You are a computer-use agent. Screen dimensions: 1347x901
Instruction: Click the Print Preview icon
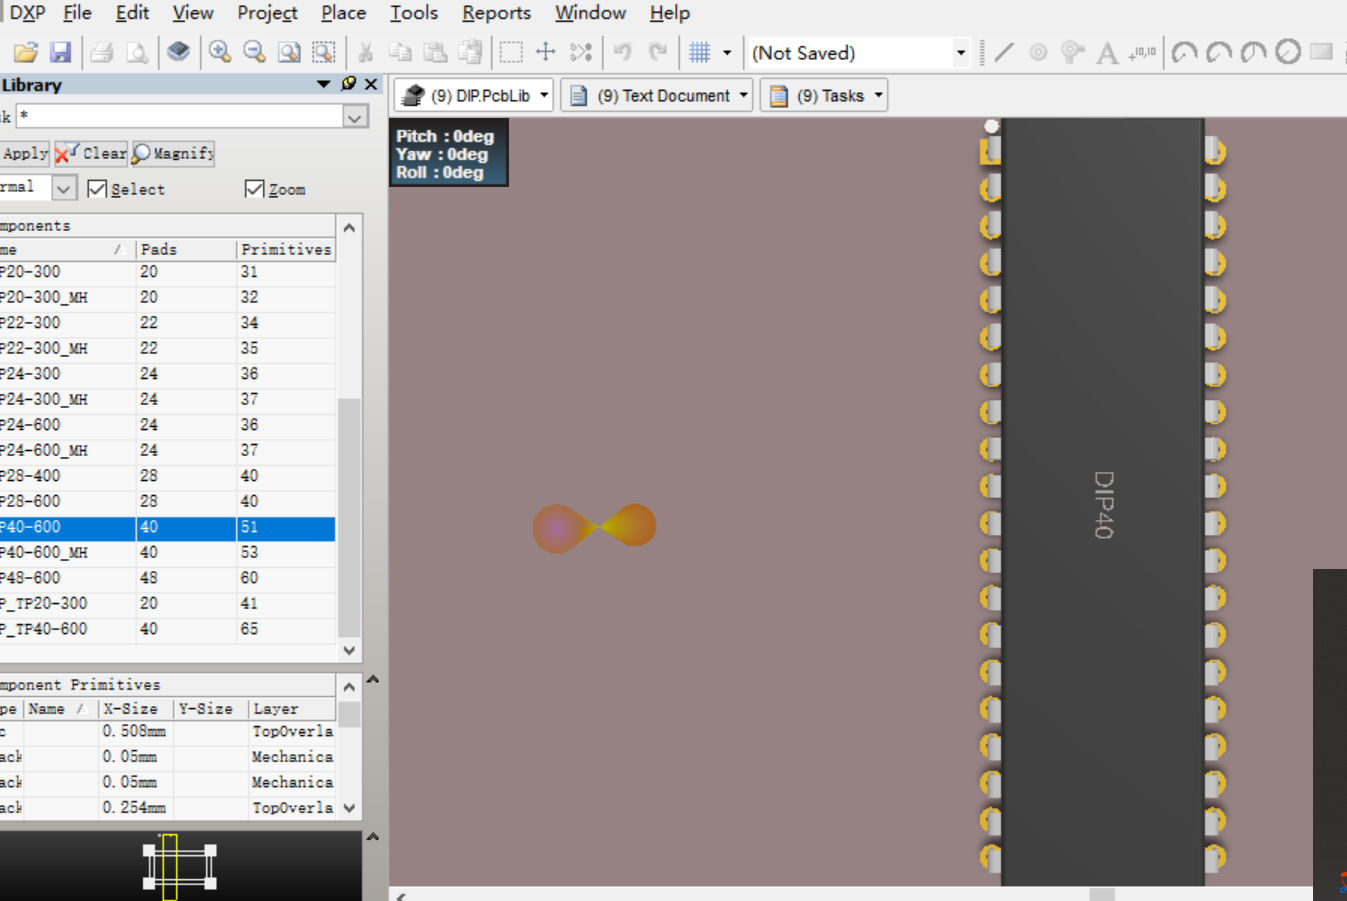pos(137,53)
